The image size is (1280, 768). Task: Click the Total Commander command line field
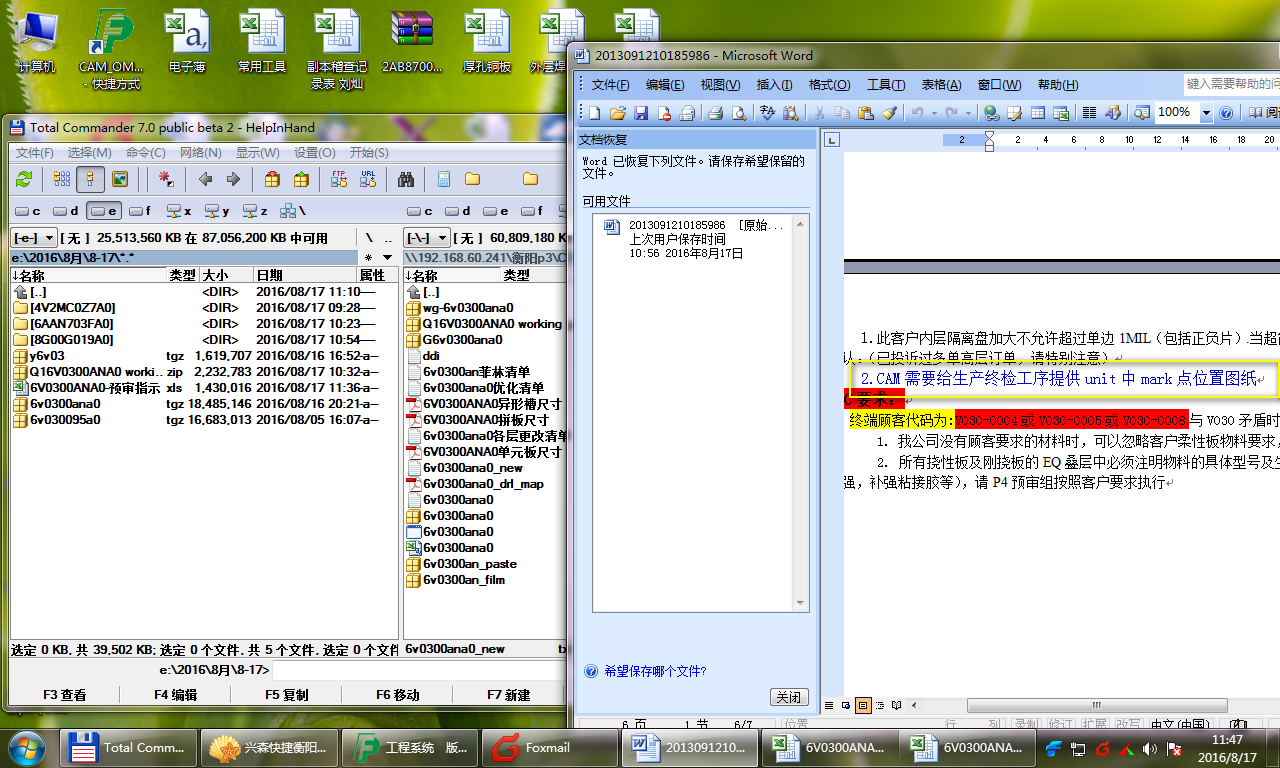(x=418, y=670)
